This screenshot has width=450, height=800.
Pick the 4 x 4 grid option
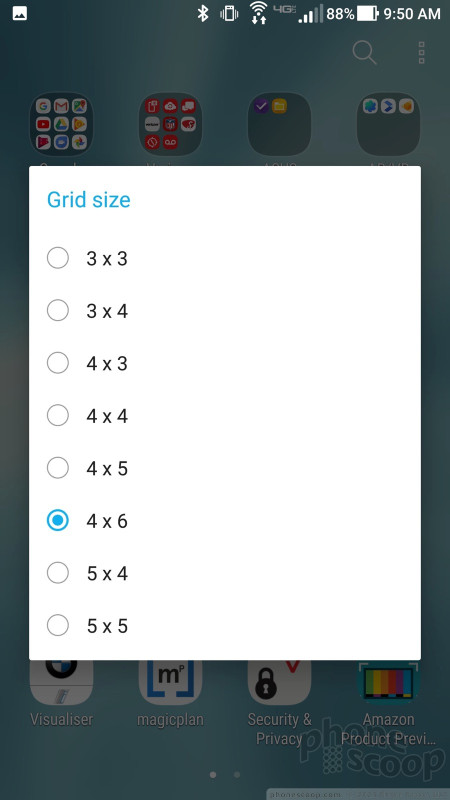point(225,416)
